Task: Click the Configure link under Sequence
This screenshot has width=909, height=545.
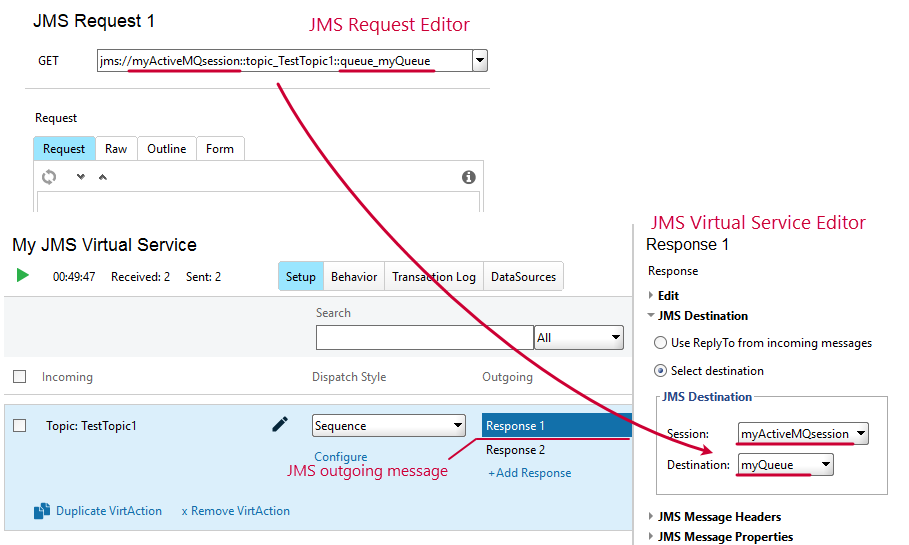Action: [341, 457]
